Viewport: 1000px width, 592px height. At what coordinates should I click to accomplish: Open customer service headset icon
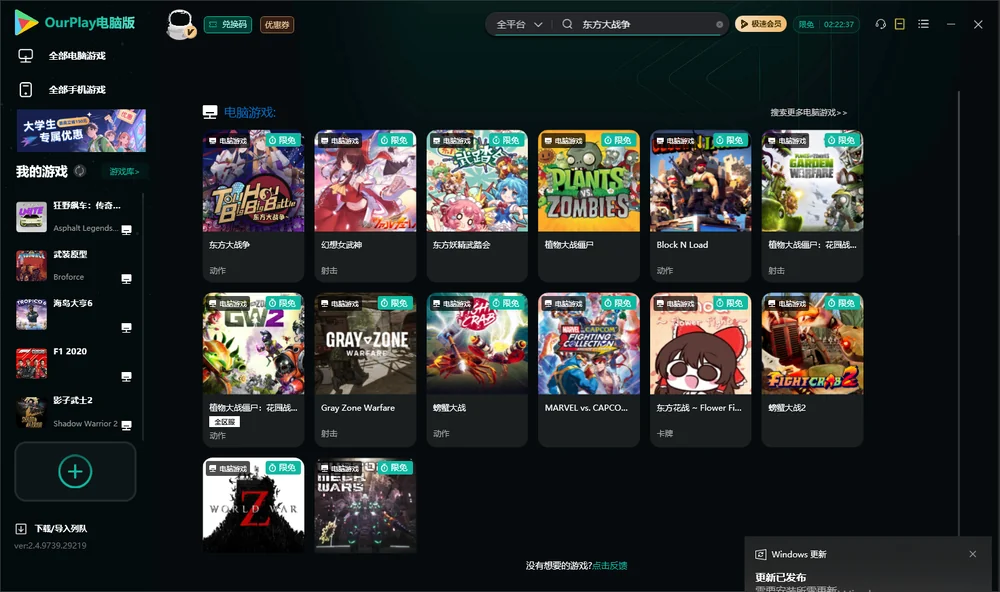(881, 24)
